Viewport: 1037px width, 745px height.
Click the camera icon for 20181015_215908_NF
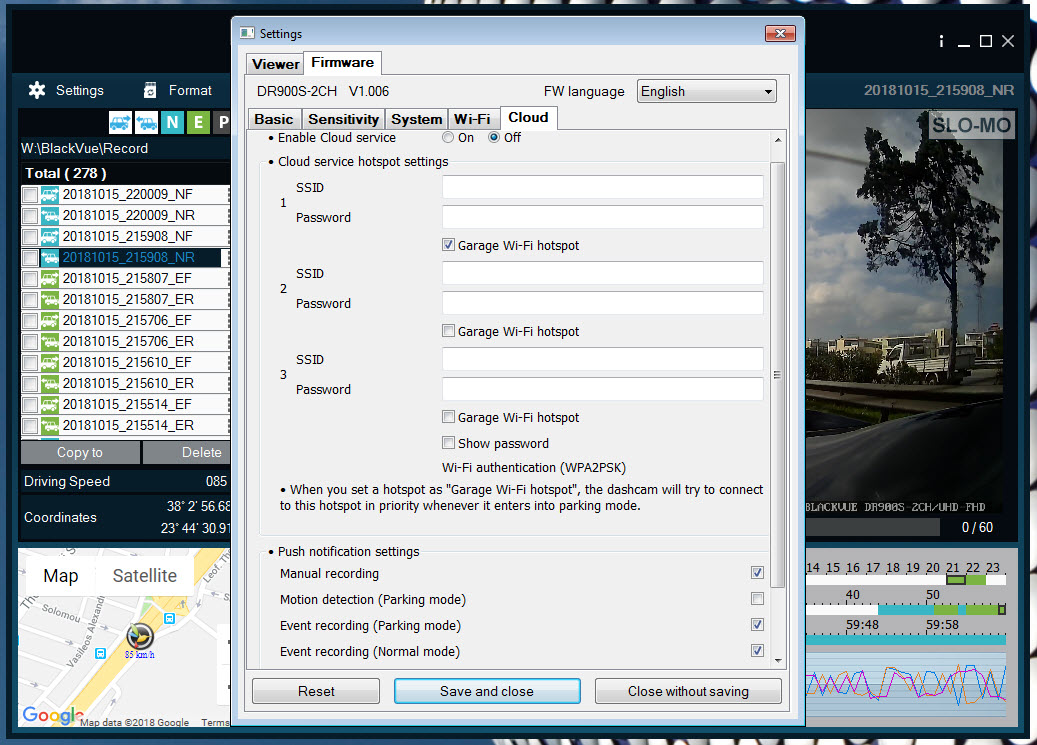click(x=50, y=236)
